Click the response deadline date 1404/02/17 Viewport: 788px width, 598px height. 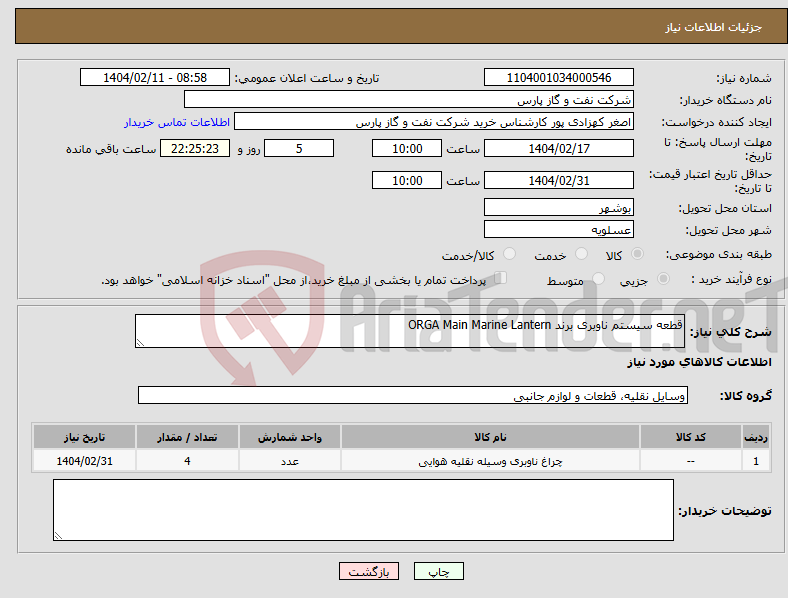coord(558,148)
